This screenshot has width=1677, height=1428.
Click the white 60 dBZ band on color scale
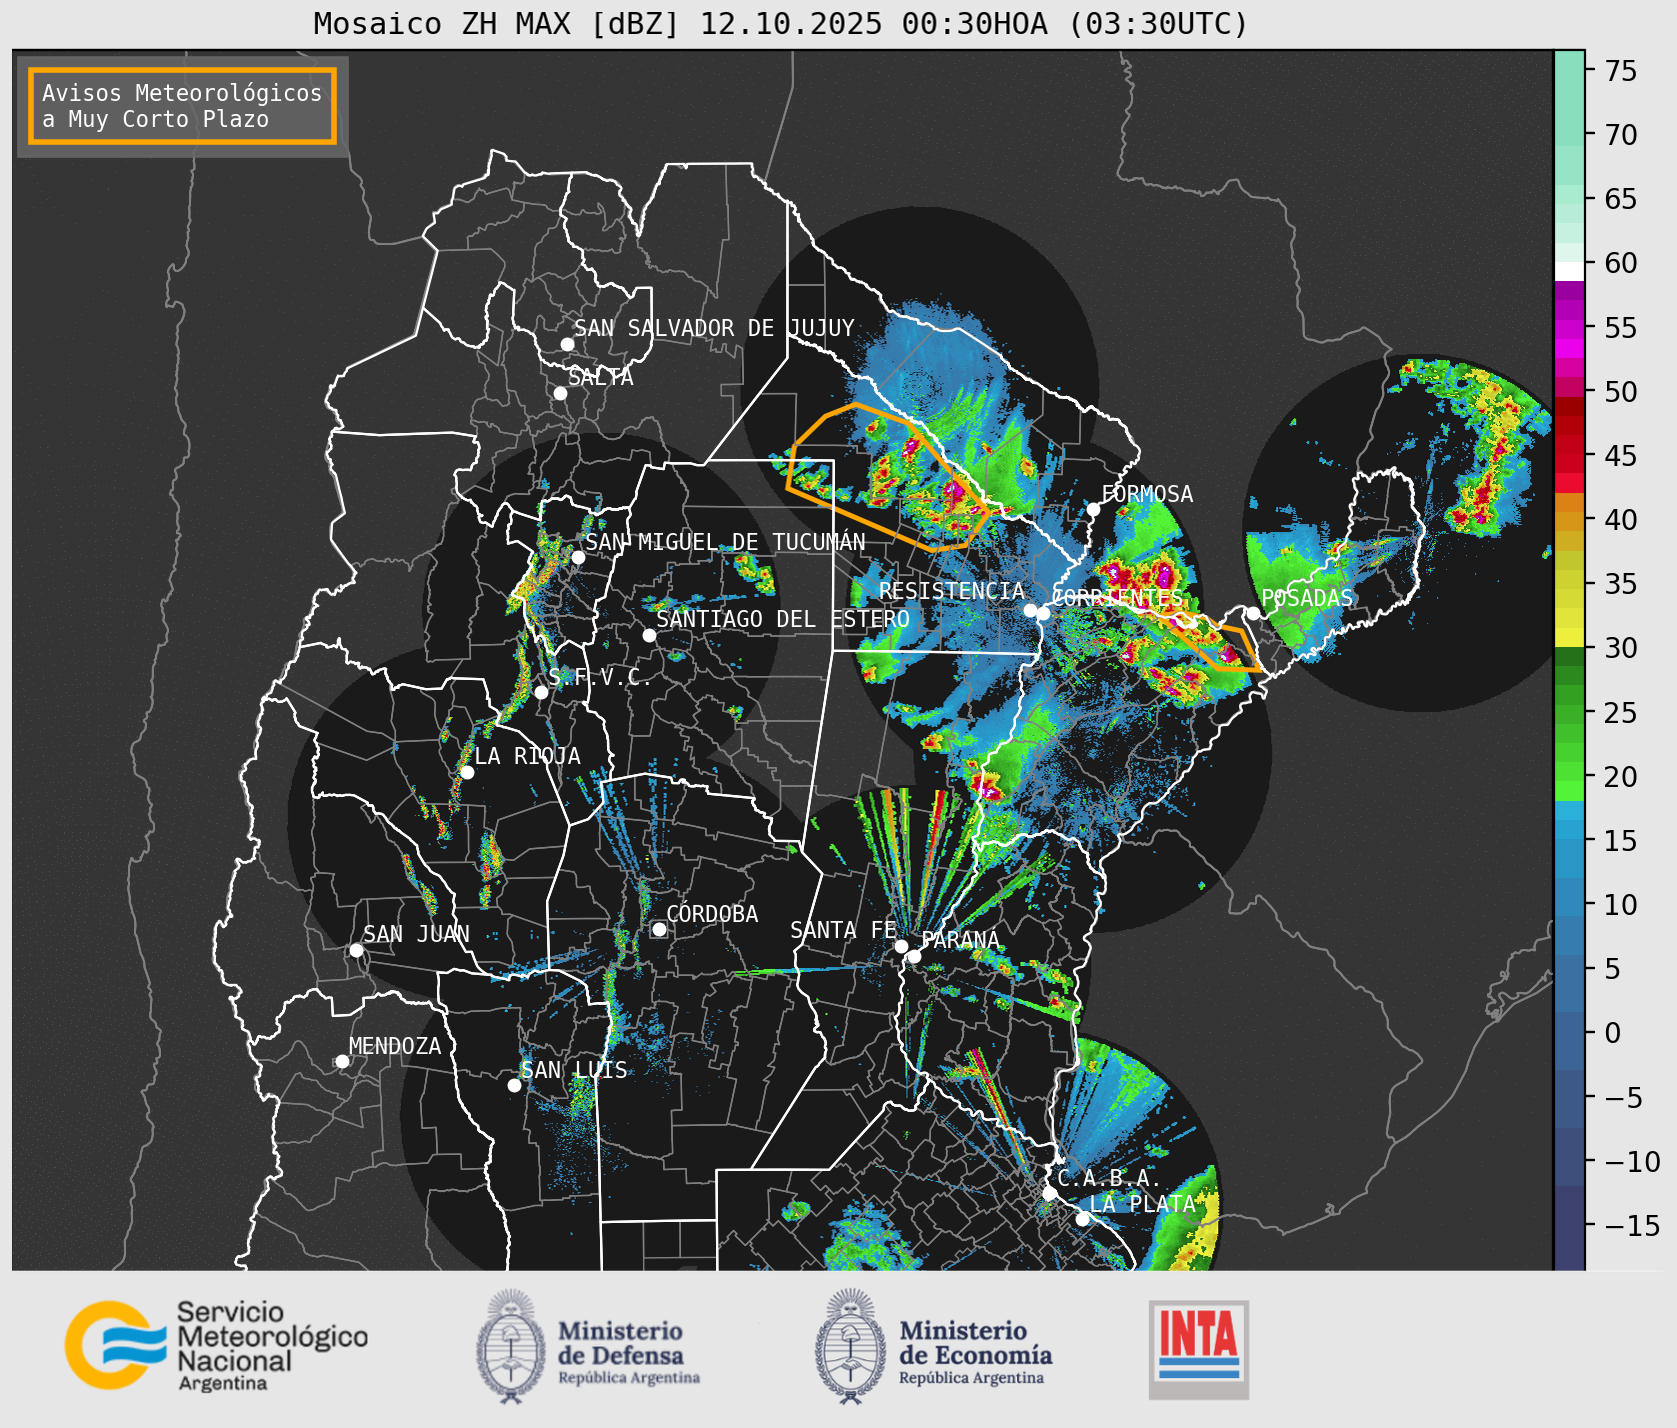pos(1569,270)
